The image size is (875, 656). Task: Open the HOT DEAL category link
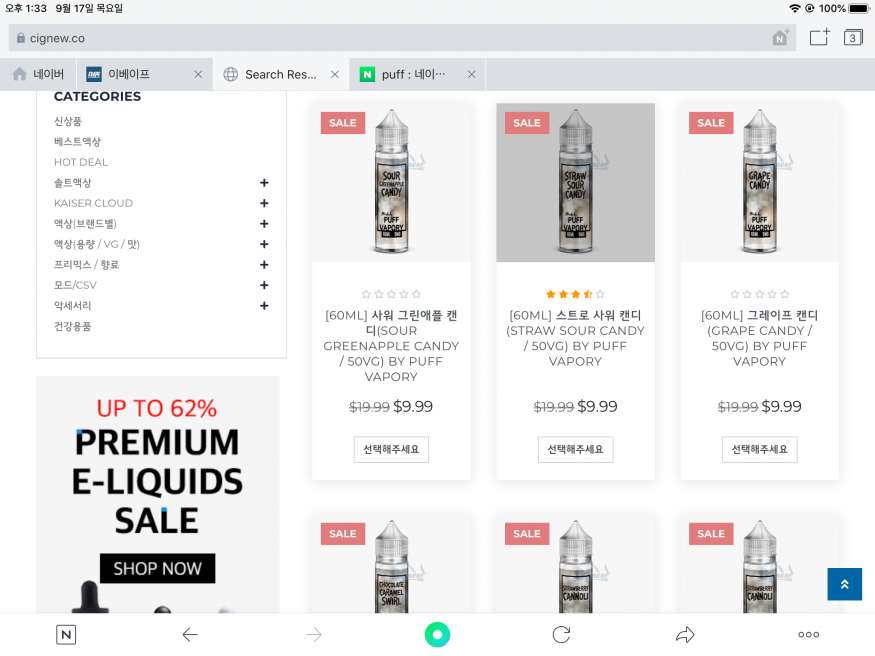[81, 162]
